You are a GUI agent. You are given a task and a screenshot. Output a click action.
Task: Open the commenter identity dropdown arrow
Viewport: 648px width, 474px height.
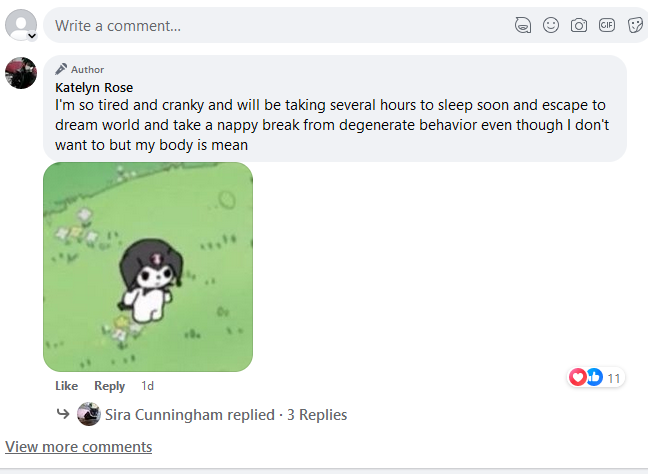coord(32,35)
